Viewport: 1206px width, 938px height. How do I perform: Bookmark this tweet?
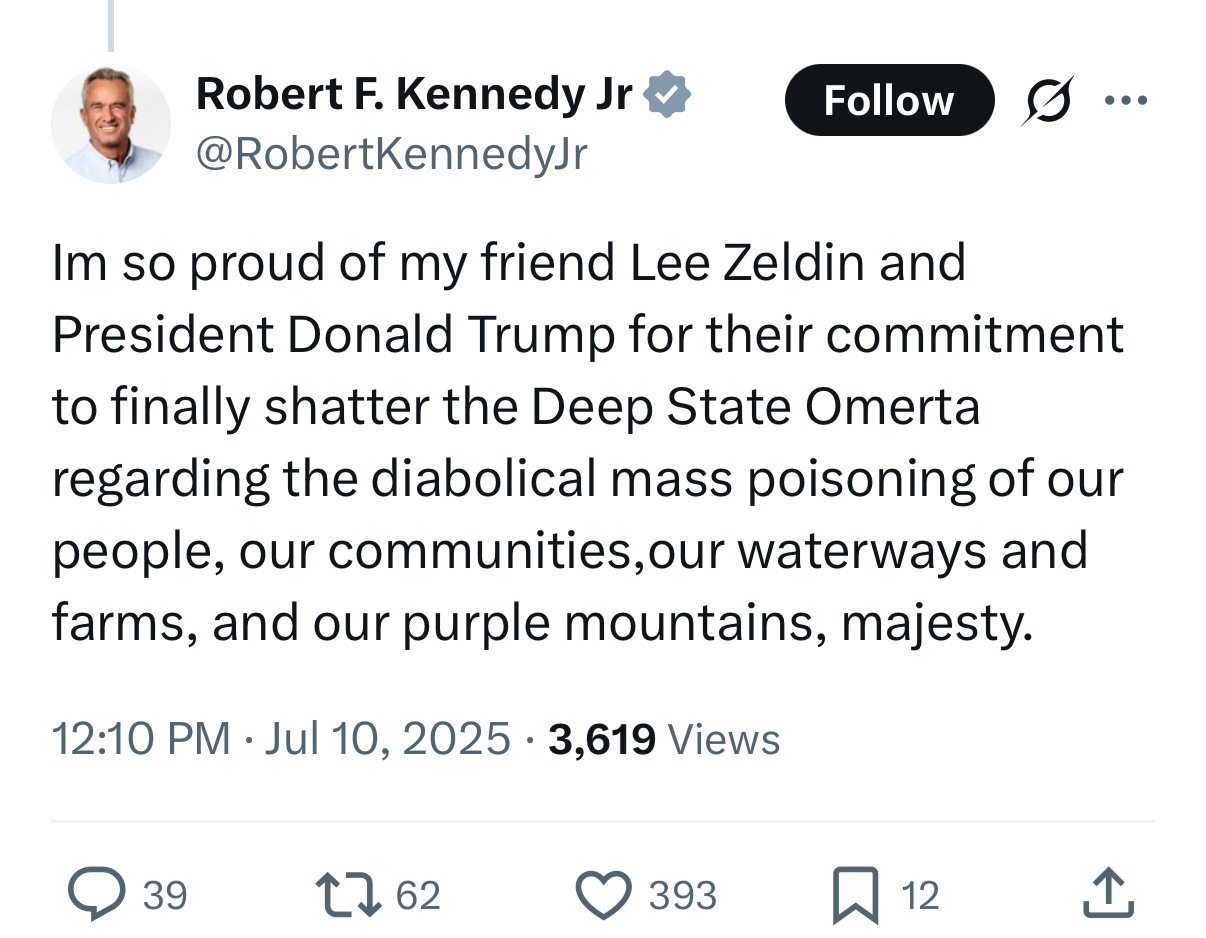858,894
